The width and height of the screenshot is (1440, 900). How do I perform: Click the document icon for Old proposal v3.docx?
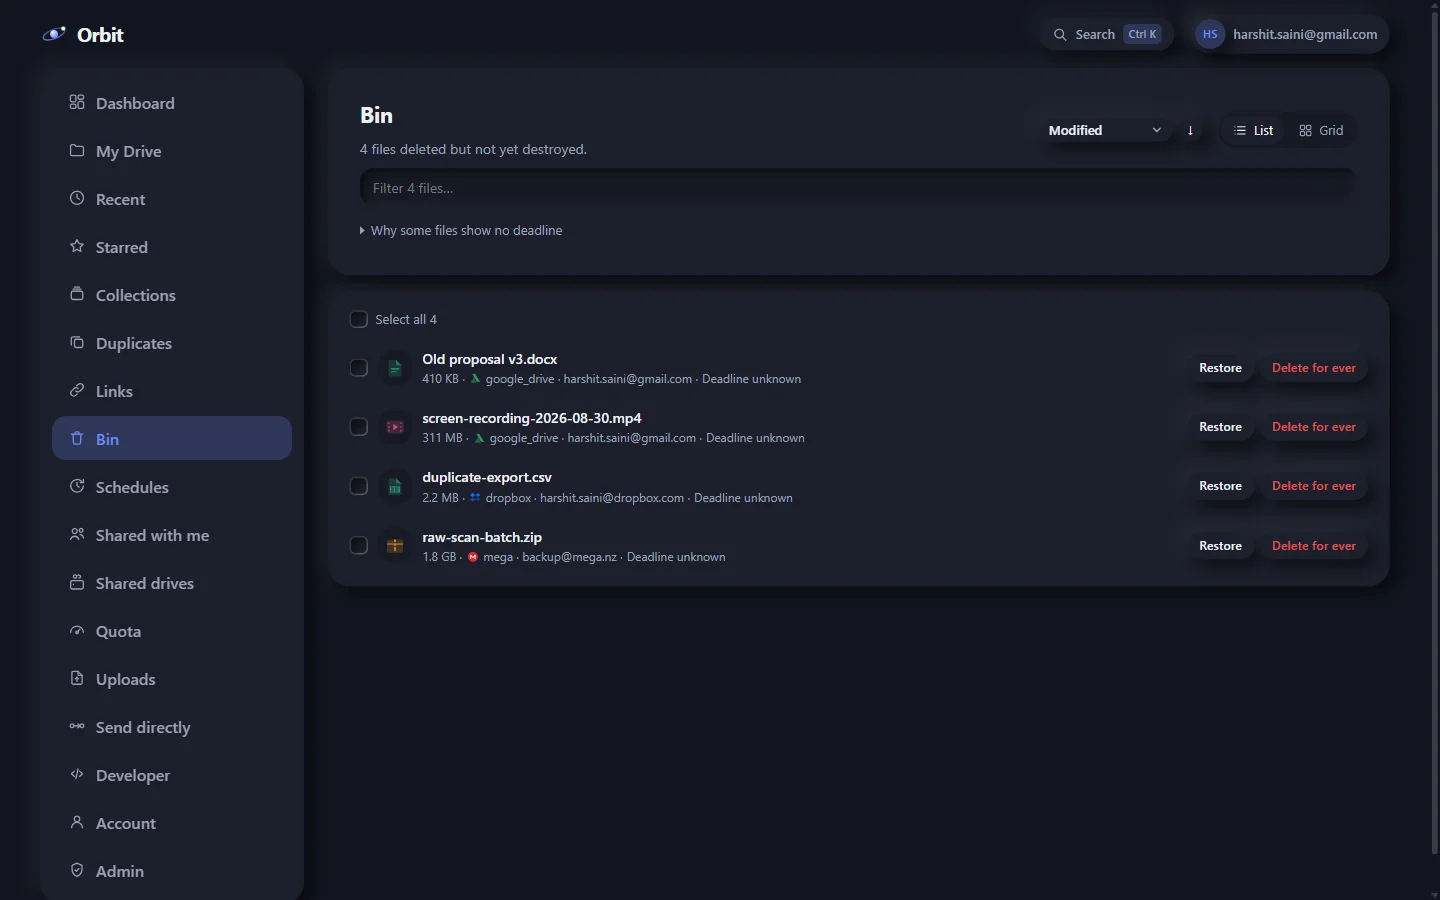coord(395,368)
